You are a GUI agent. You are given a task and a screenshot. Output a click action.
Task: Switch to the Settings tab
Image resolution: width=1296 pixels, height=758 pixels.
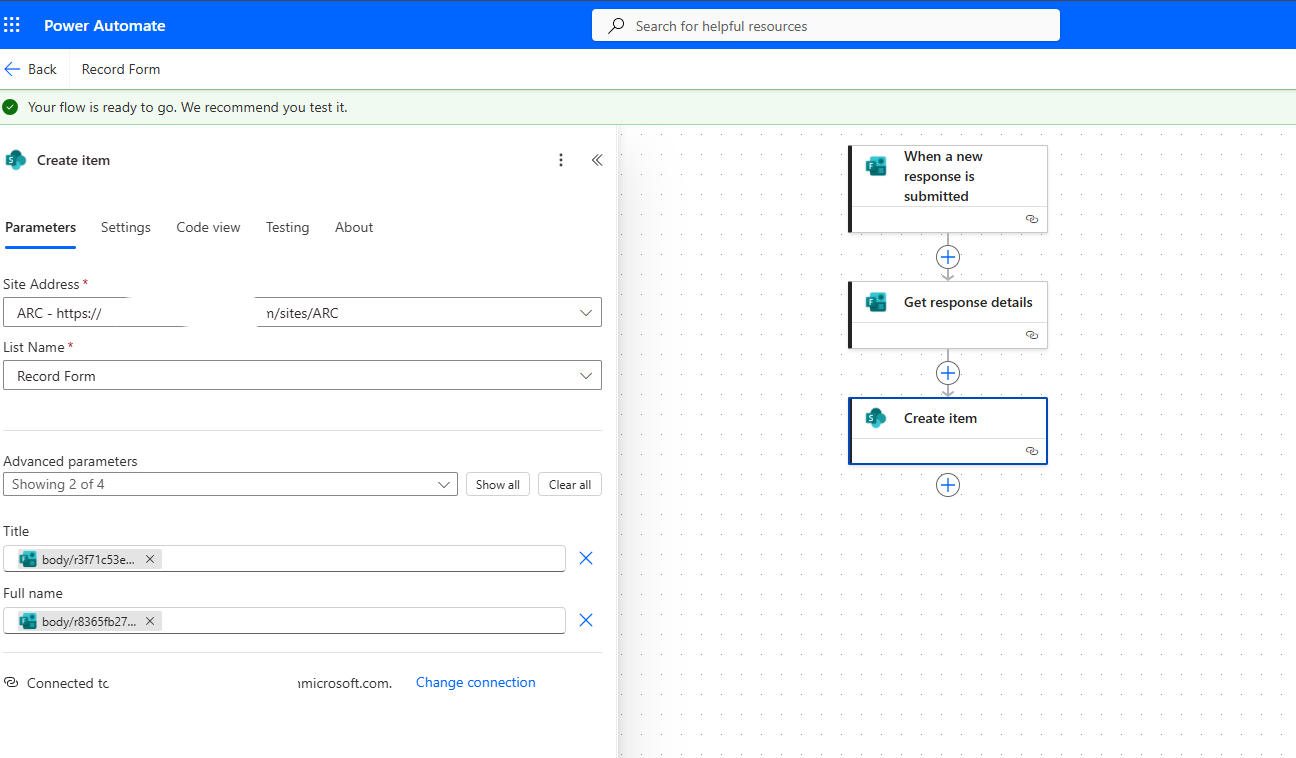126,227
